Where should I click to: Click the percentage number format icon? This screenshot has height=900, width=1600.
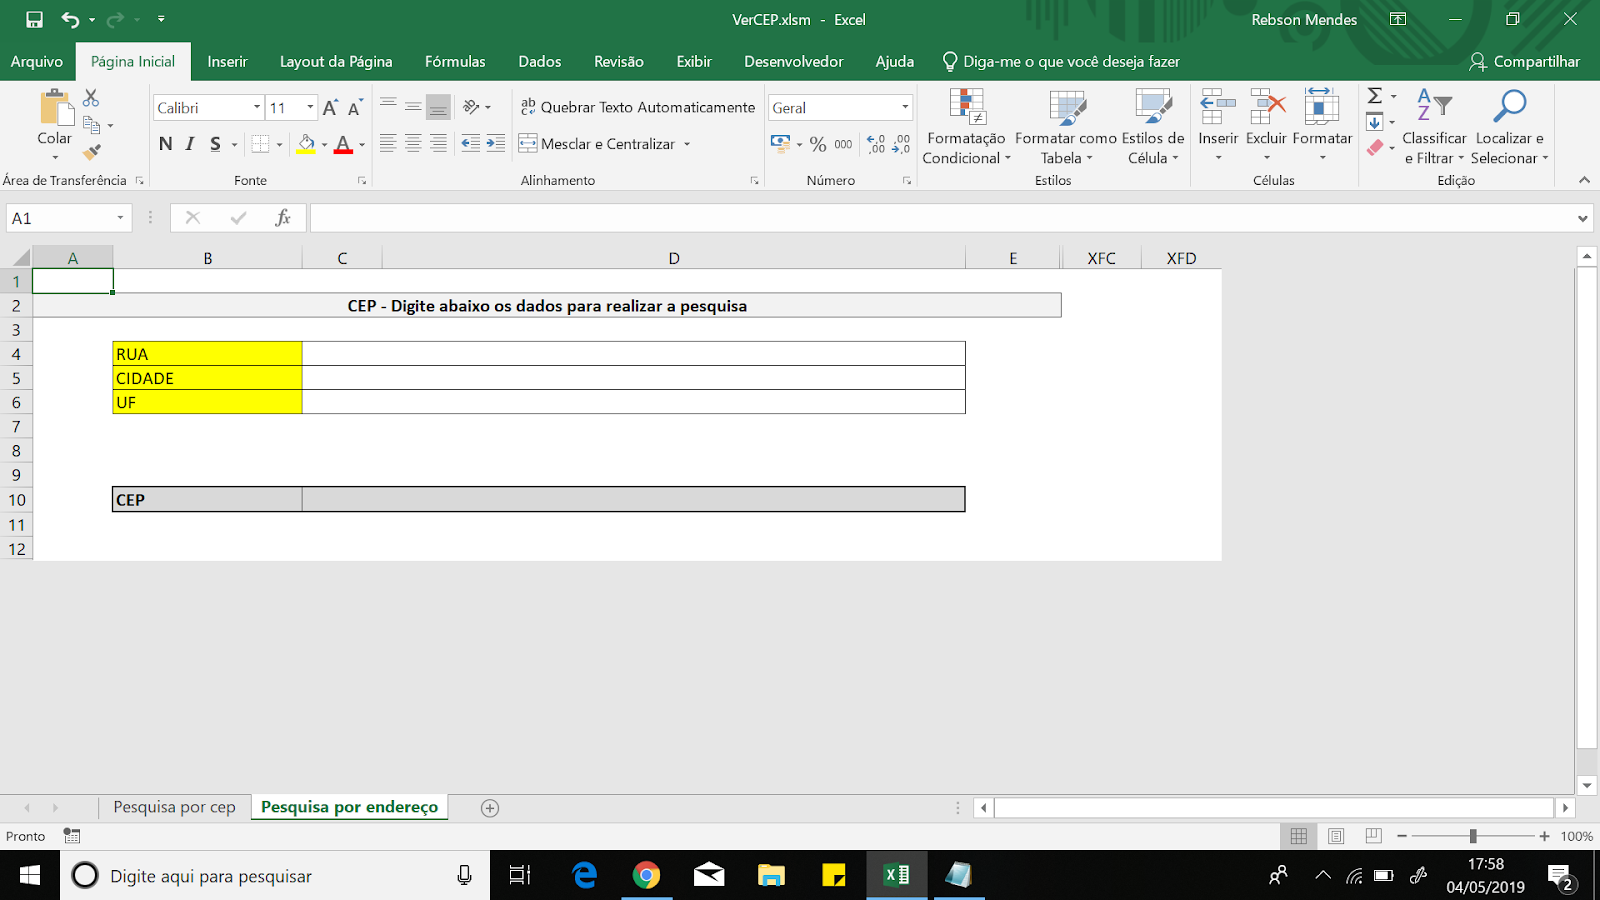pyautogui.click(x=820, y=145)
